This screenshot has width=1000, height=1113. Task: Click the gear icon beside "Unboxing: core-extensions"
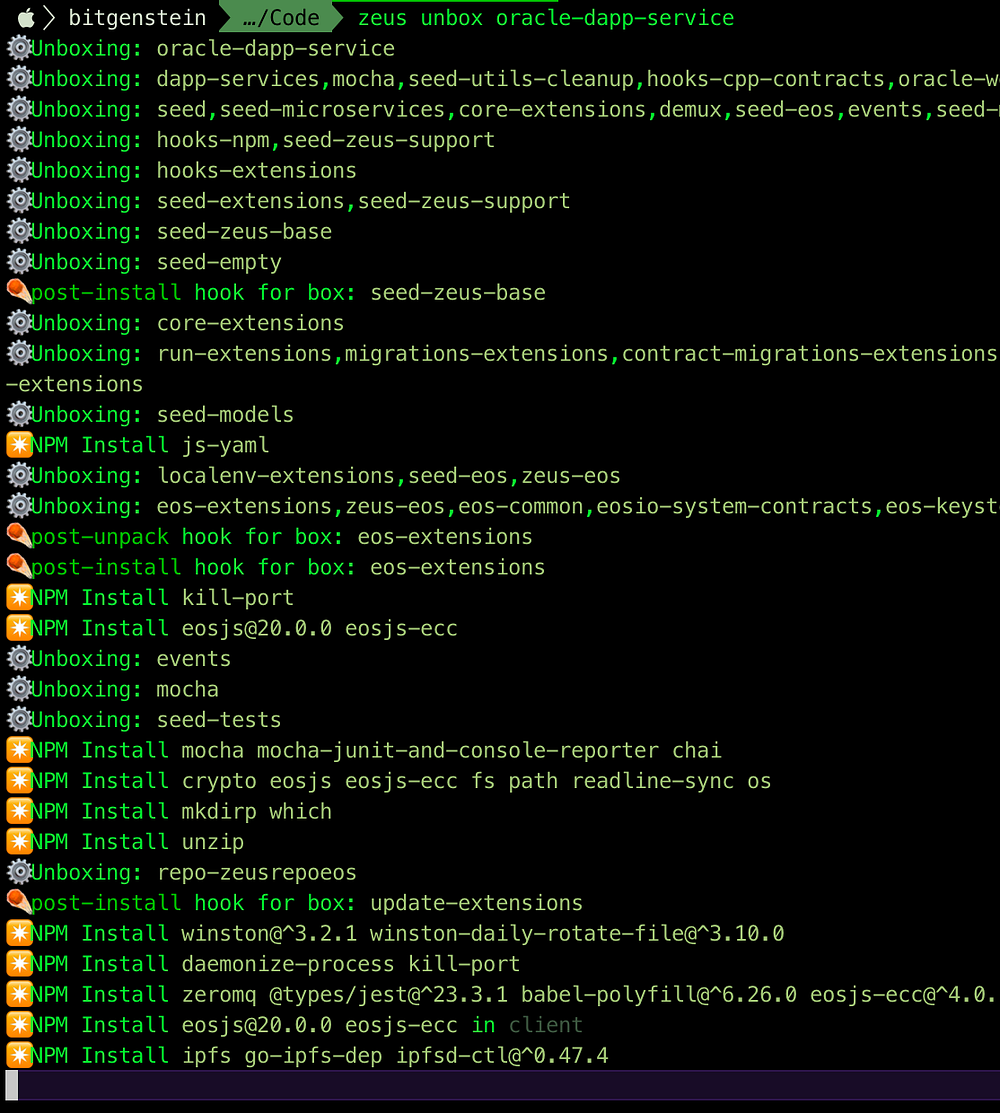coord(17,322)
